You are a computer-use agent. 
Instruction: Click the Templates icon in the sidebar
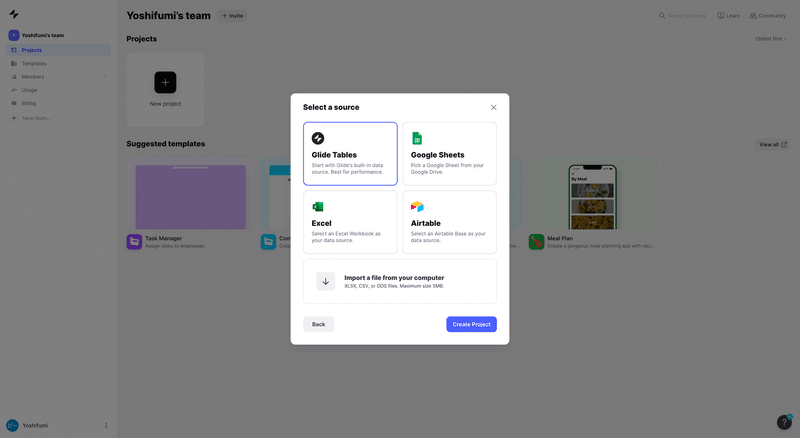click(x=14, y=63)
